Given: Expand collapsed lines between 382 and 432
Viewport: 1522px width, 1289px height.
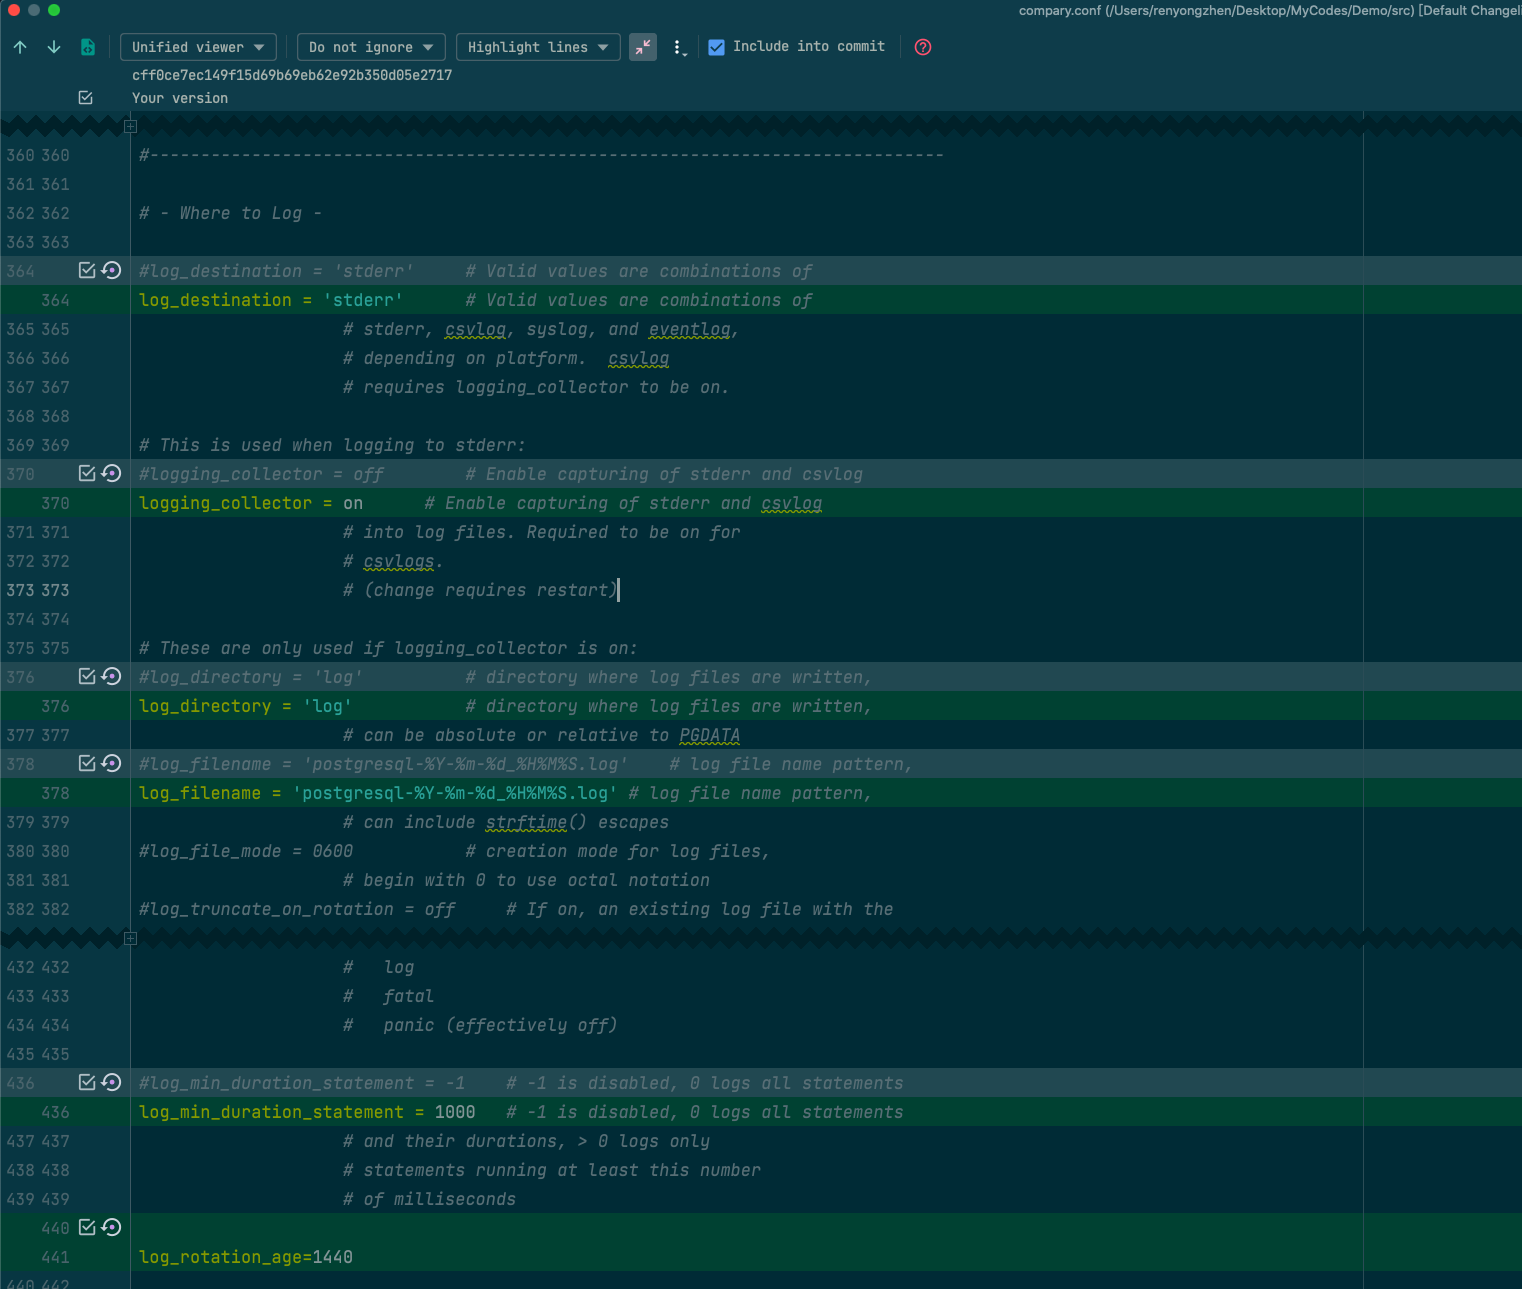Looking at the screenshot, I should click(x=130, y=938).
